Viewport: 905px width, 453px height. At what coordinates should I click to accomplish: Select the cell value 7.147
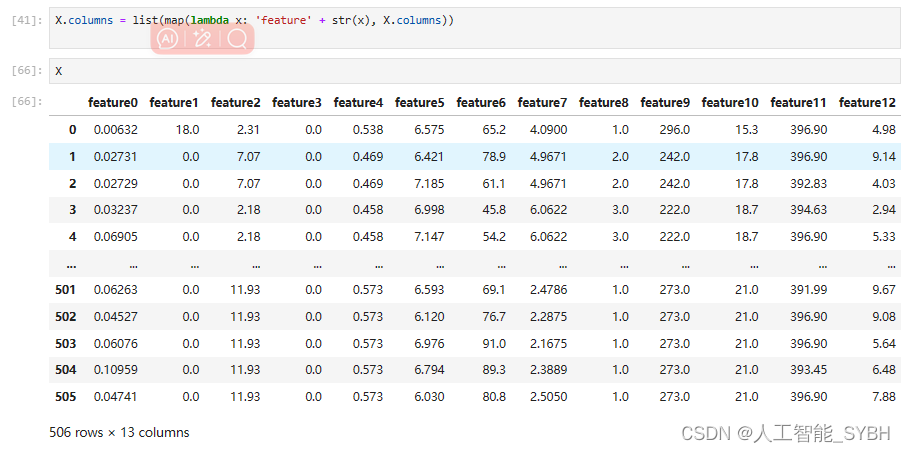(x=429, y=237)
